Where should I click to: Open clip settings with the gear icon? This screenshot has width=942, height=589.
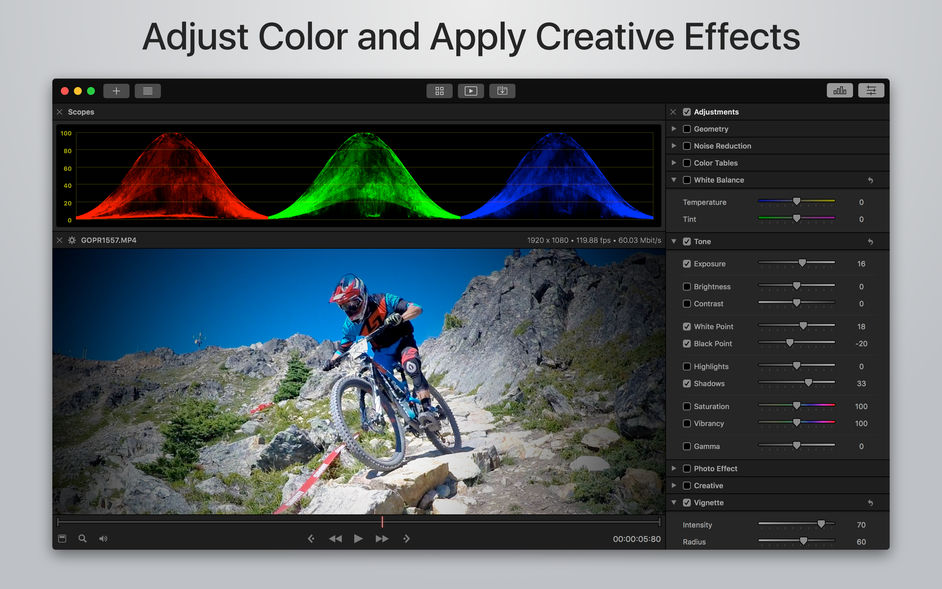pos(70,240)
